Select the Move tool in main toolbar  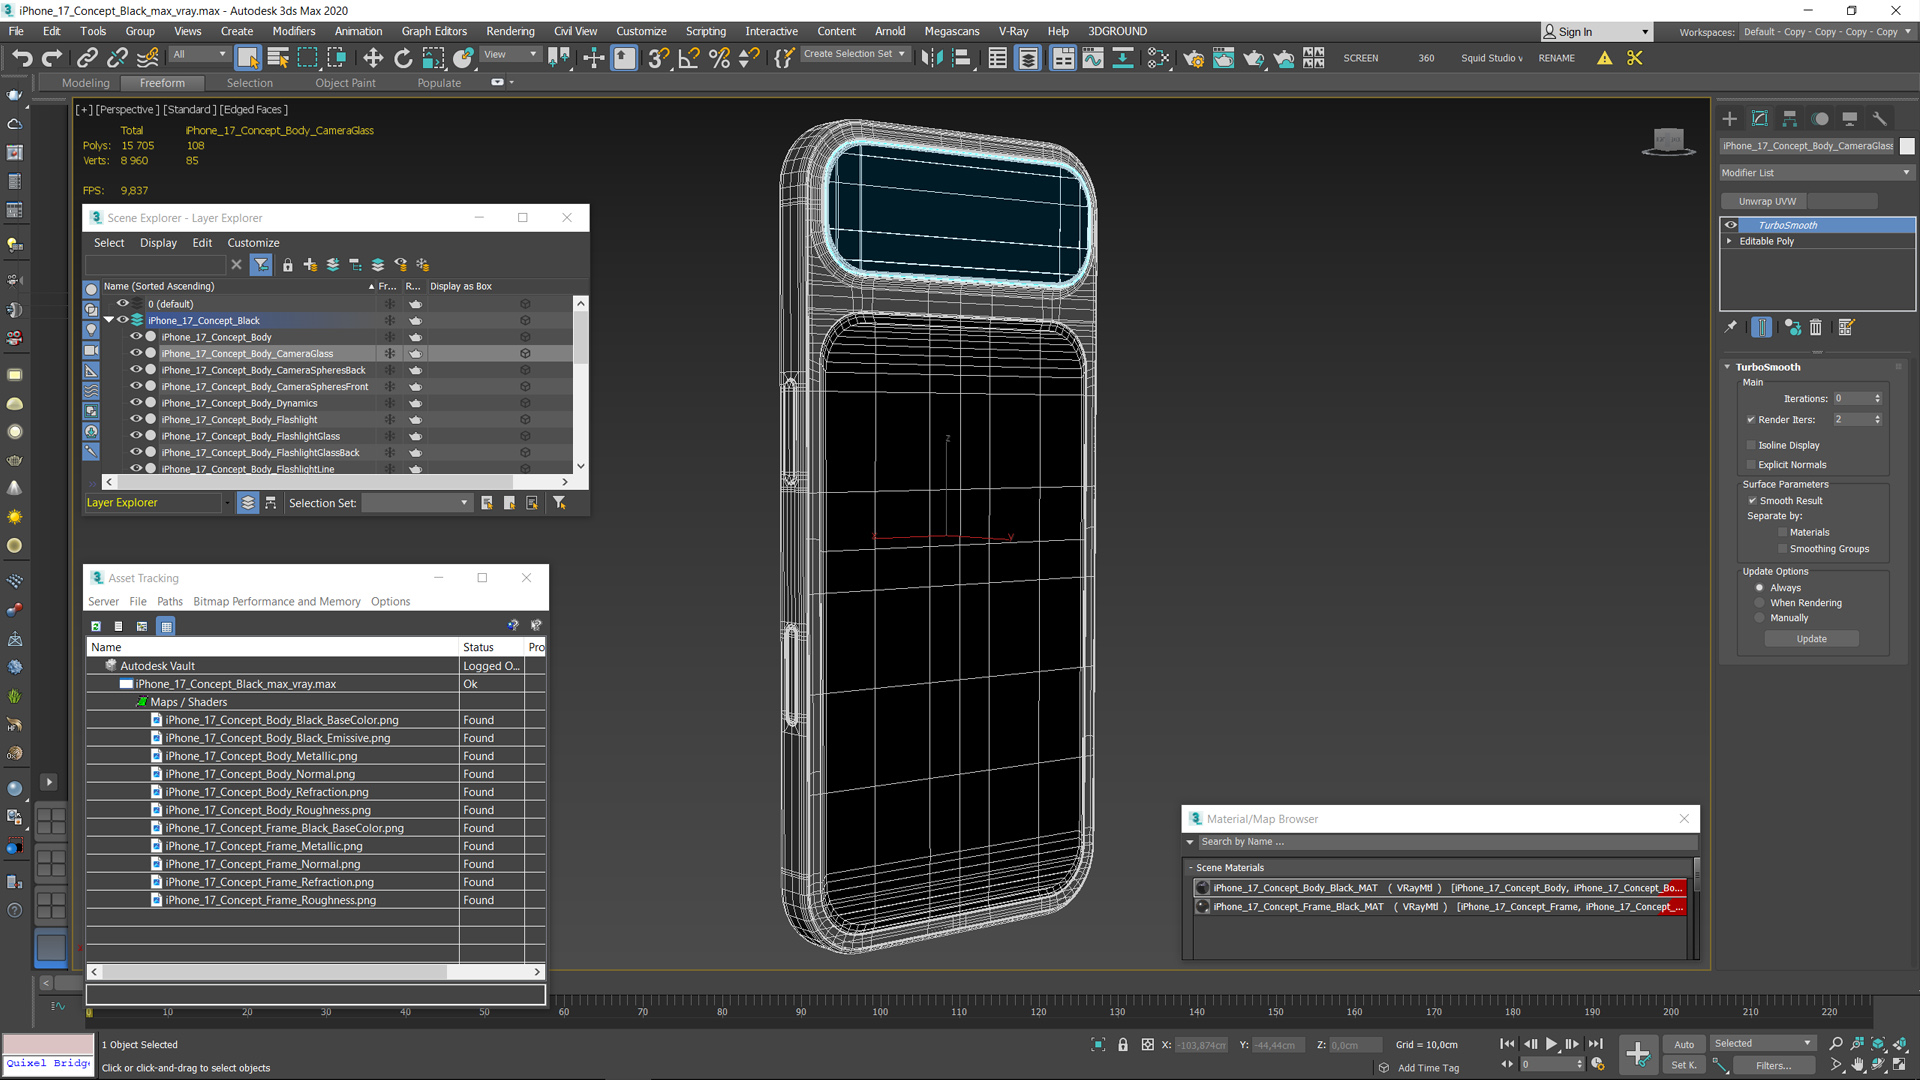coord(372,57)
